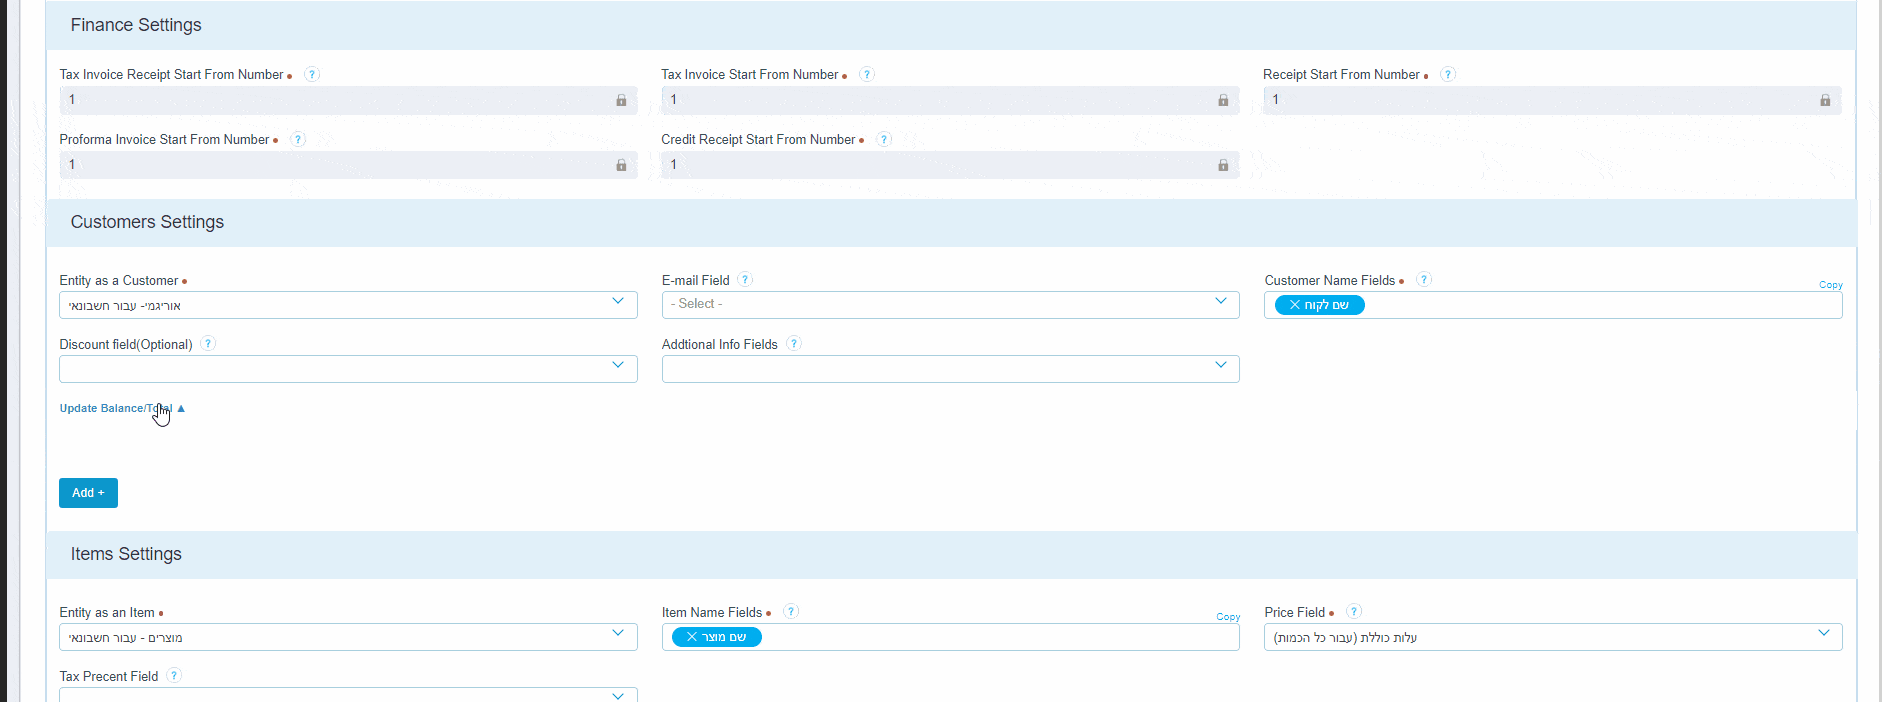Open the Addtional Info Fields dropdown

[x=950, y=369]
